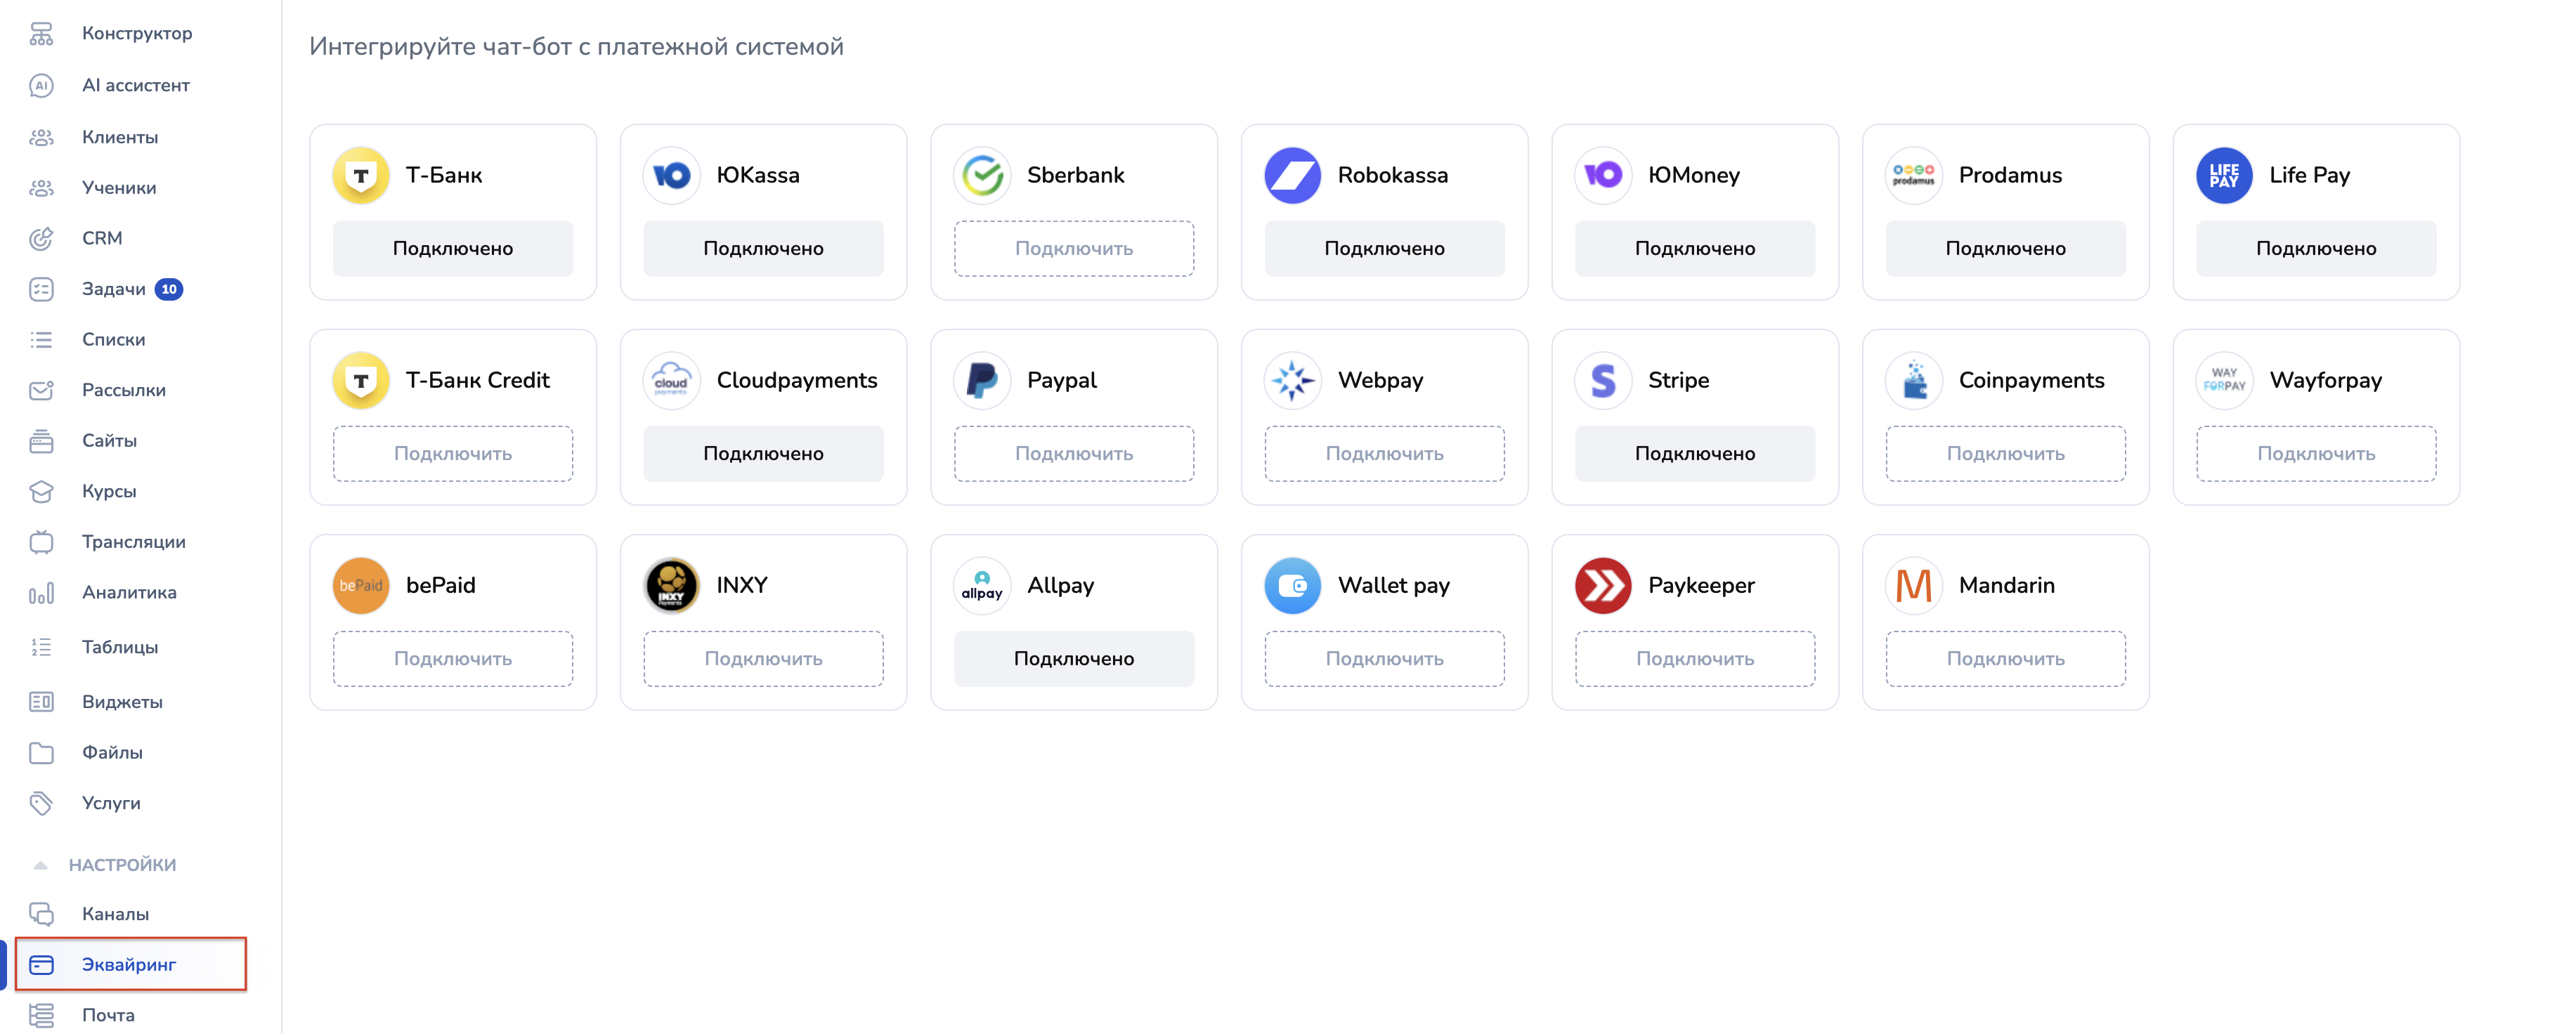This screenshot has width=2576, height=1034.
Task: Select the Ученики sidebar icon
Action: [x=41, y=188]
